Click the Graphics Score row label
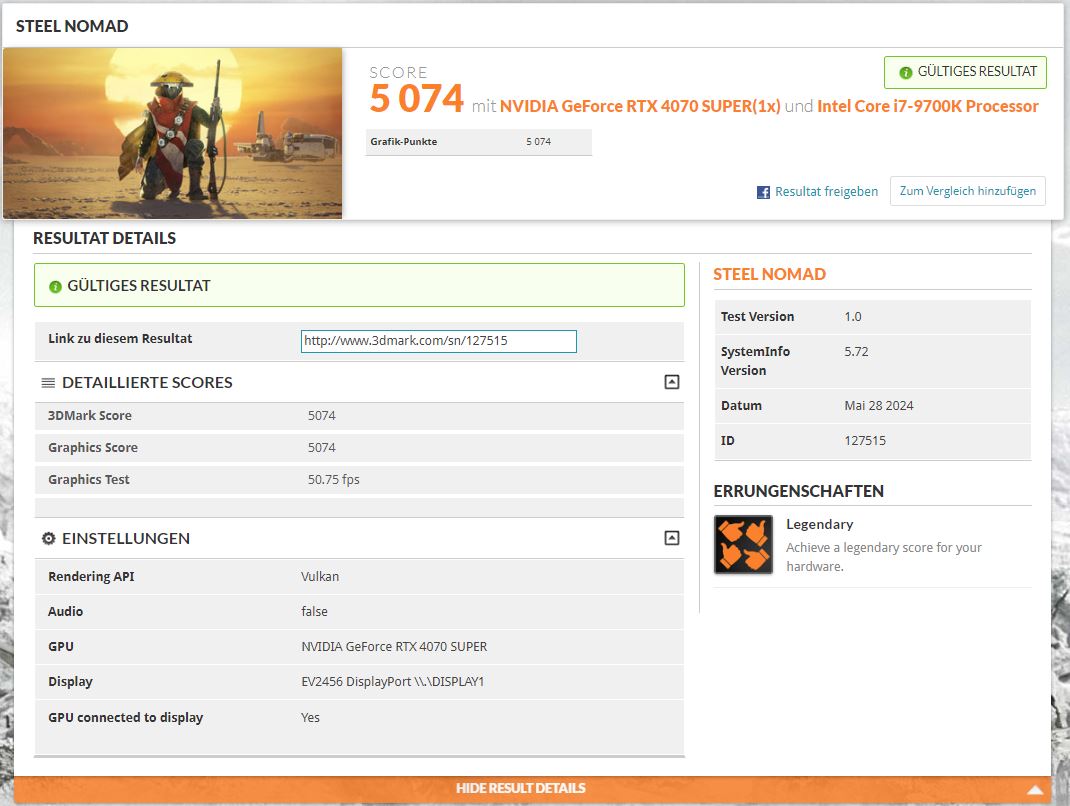 pyautogui.click(x=93, y=448)
